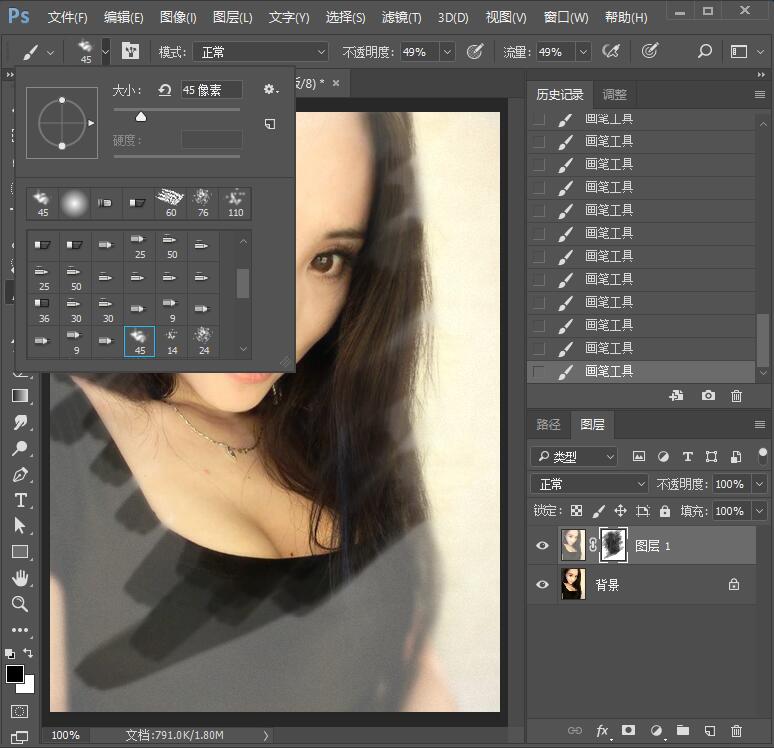This screenshot has height=748, width=774.
Task: Open the brush 模式 blending dropdown
Action: [260, 51]
